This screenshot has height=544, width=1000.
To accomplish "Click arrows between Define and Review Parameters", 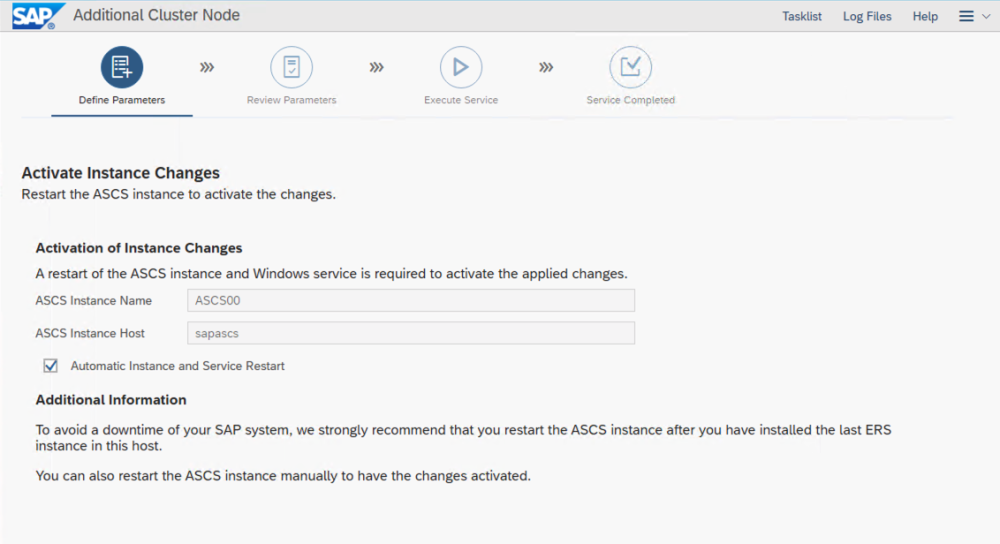I will pos(207,67).
